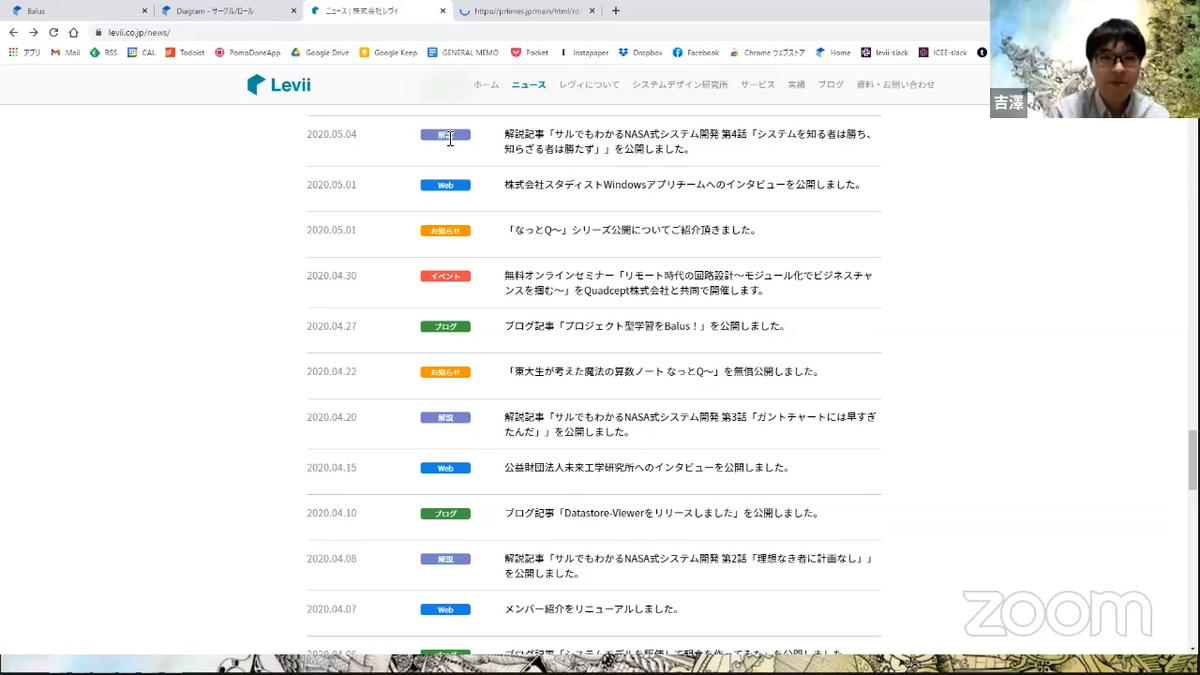Click the browser forward arrow

point(33,32)
